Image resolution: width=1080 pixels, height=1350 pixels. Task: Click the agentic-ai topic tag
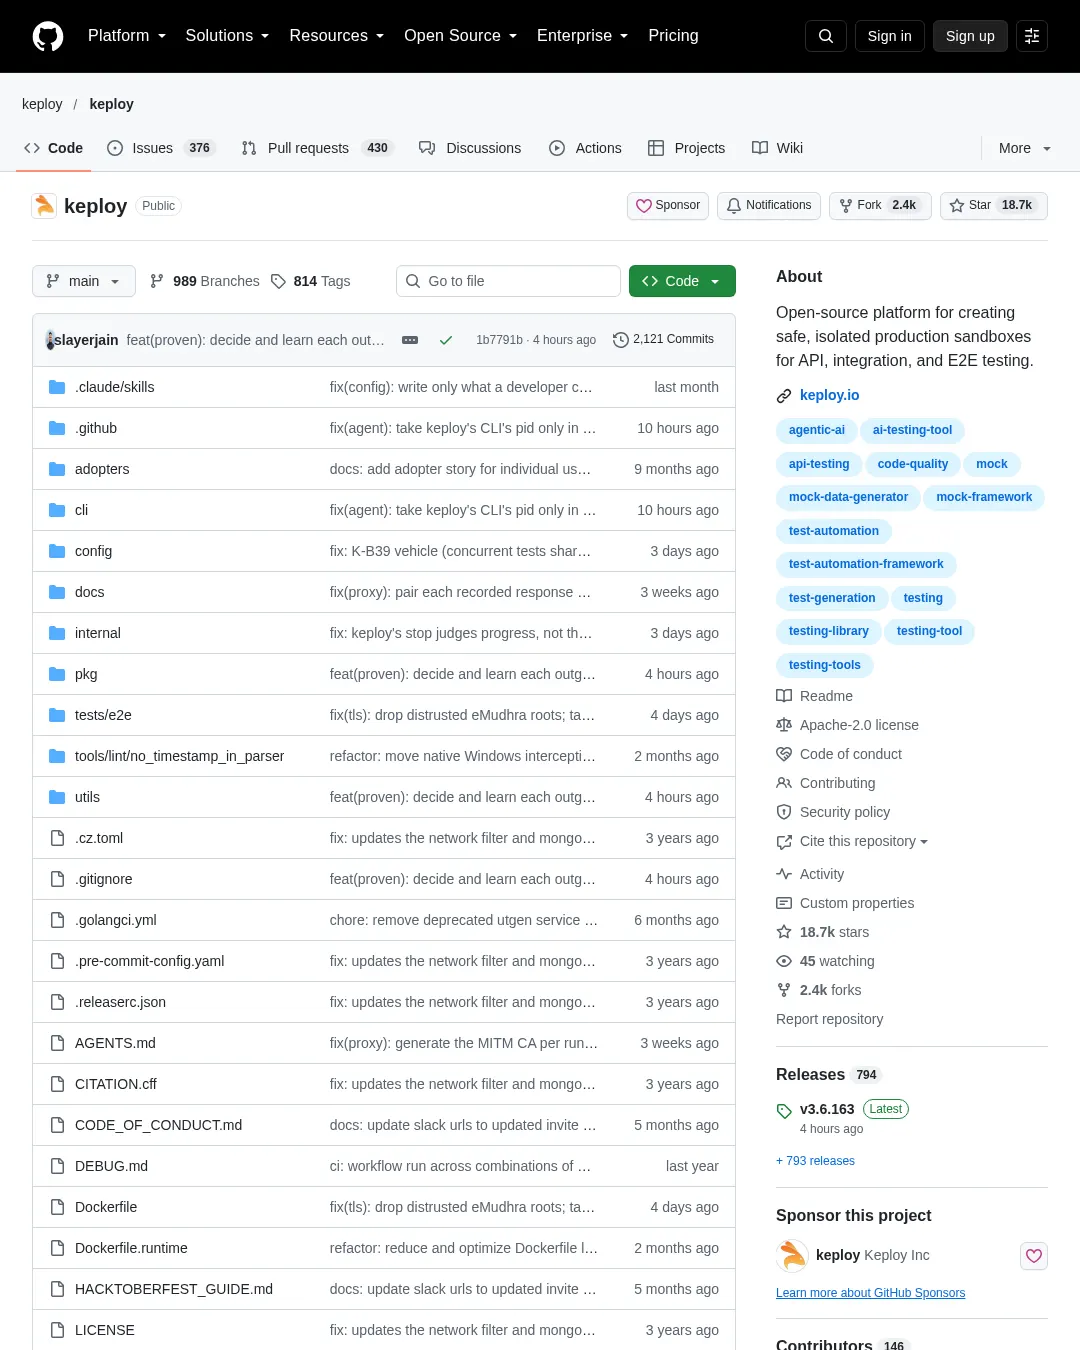point(816,430)
